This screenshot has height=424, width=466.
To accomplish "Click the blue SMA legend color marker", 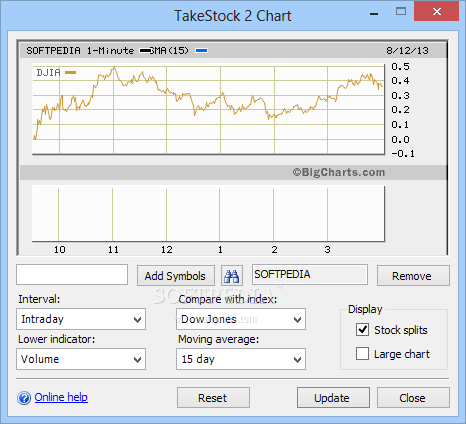I will 202,51.
